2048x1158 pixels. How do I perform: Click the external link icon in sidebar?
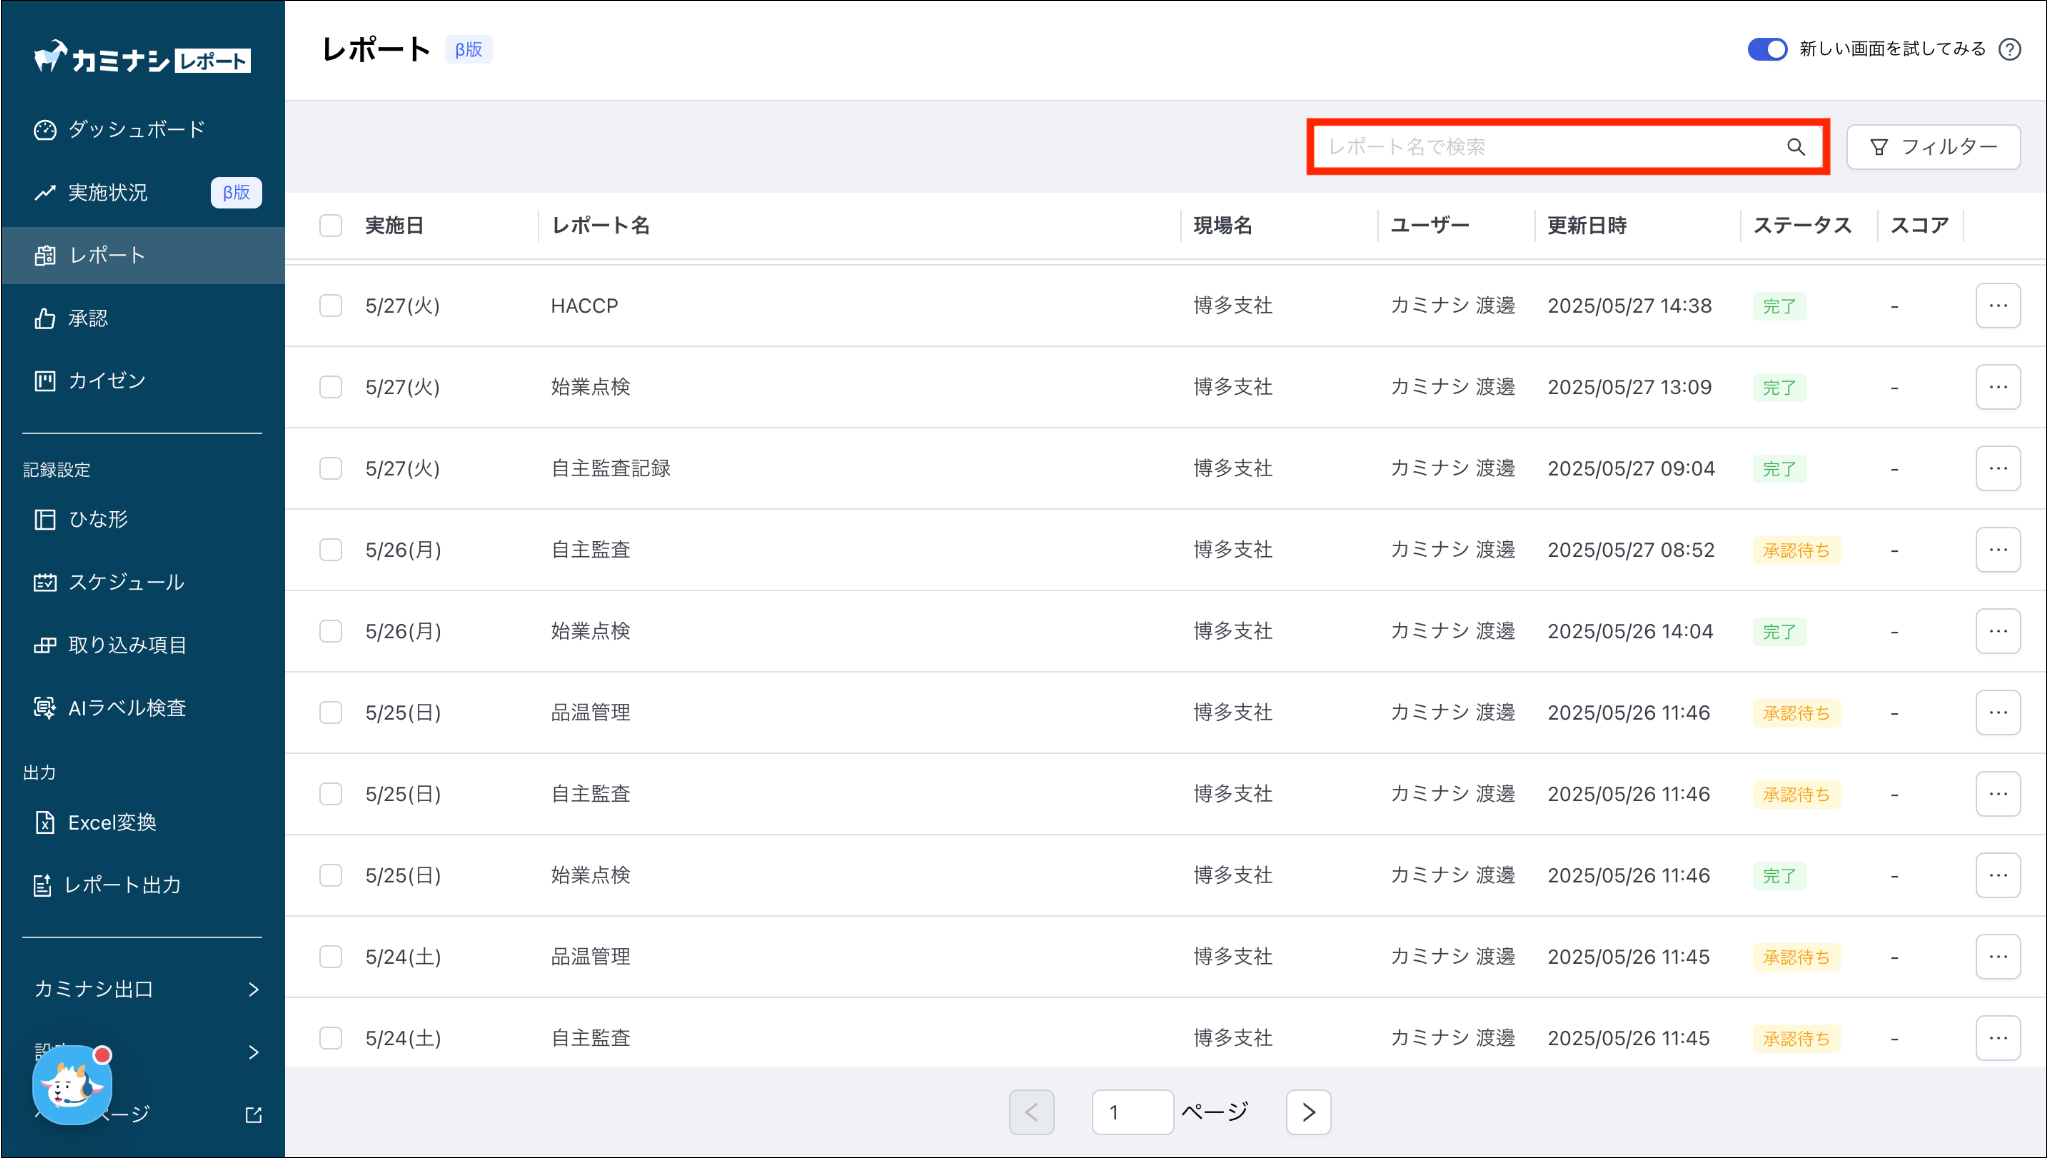[x=254, y=1114]
